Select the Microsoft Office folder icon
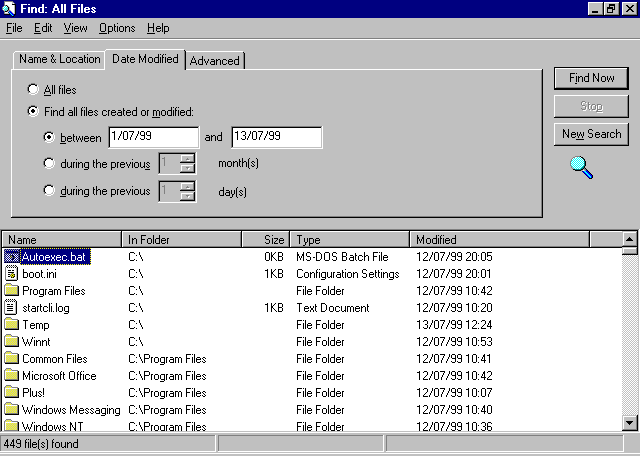 coord(12,376)
